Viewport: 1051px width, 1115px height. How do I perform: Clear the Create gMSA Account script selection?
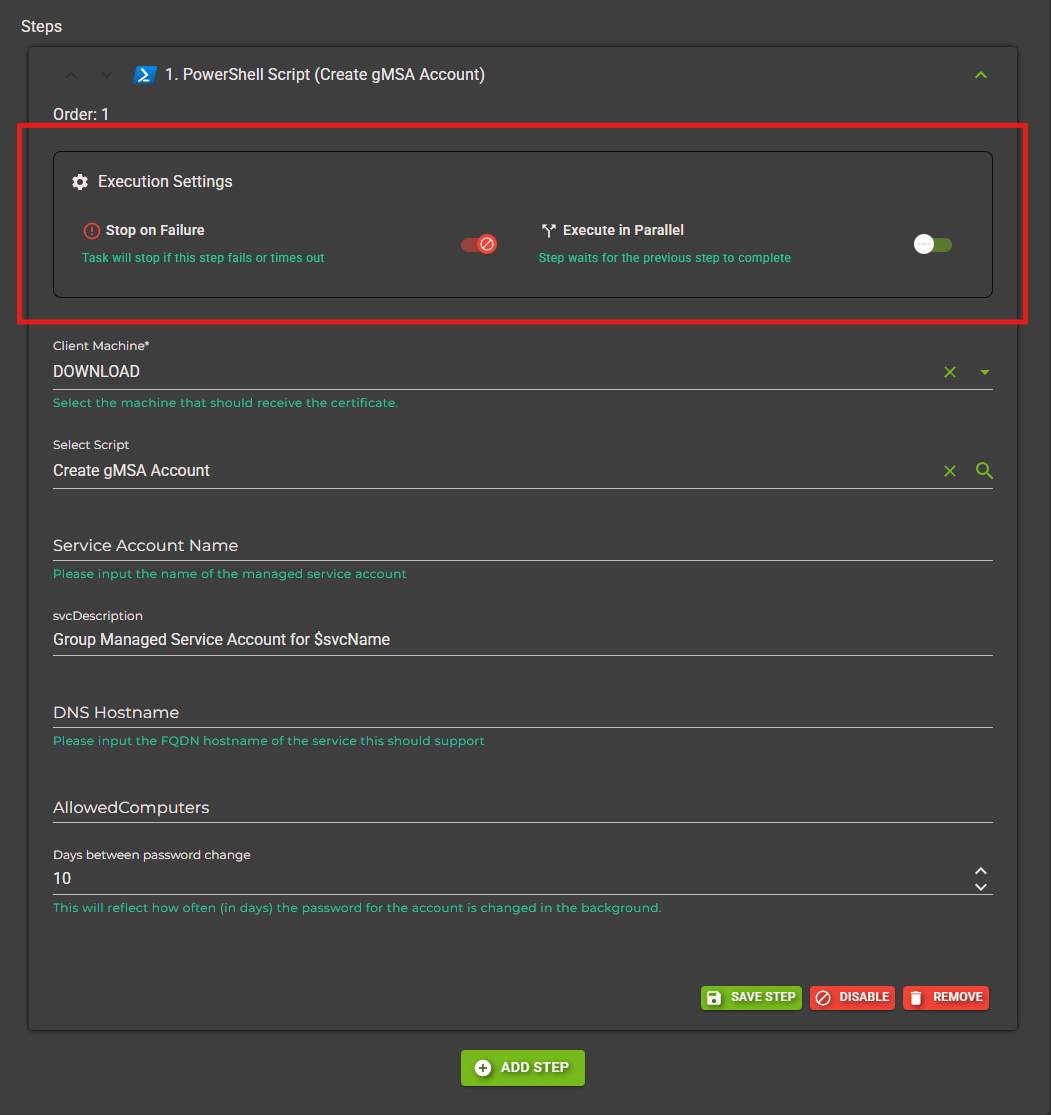(949, 470)
